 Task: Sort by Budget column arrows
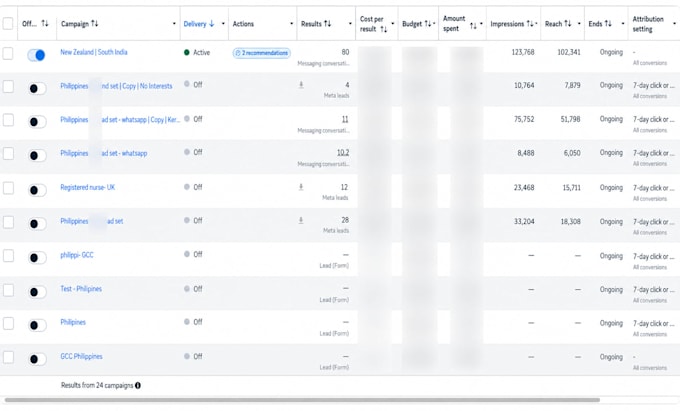click(x=428, y=23)
